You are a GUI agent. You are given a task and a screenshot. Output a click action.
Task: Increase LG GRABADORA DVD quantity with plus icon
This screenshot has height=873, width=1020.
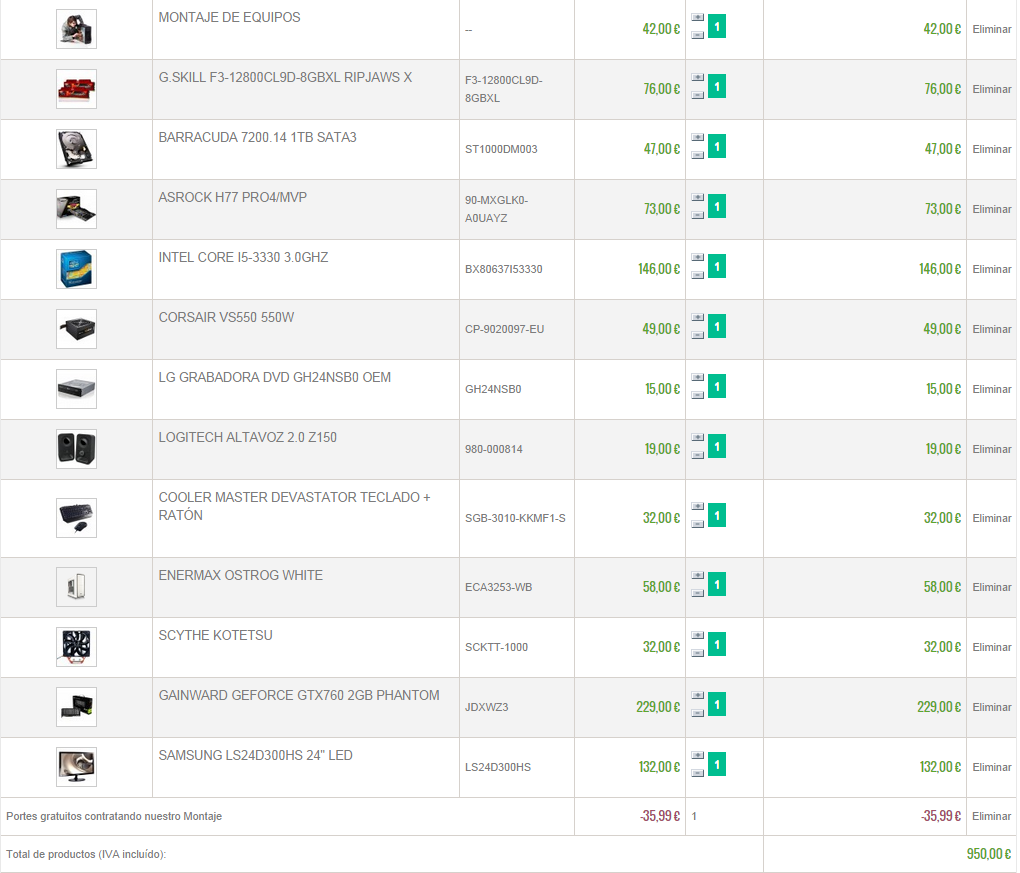tap(697, 377)
